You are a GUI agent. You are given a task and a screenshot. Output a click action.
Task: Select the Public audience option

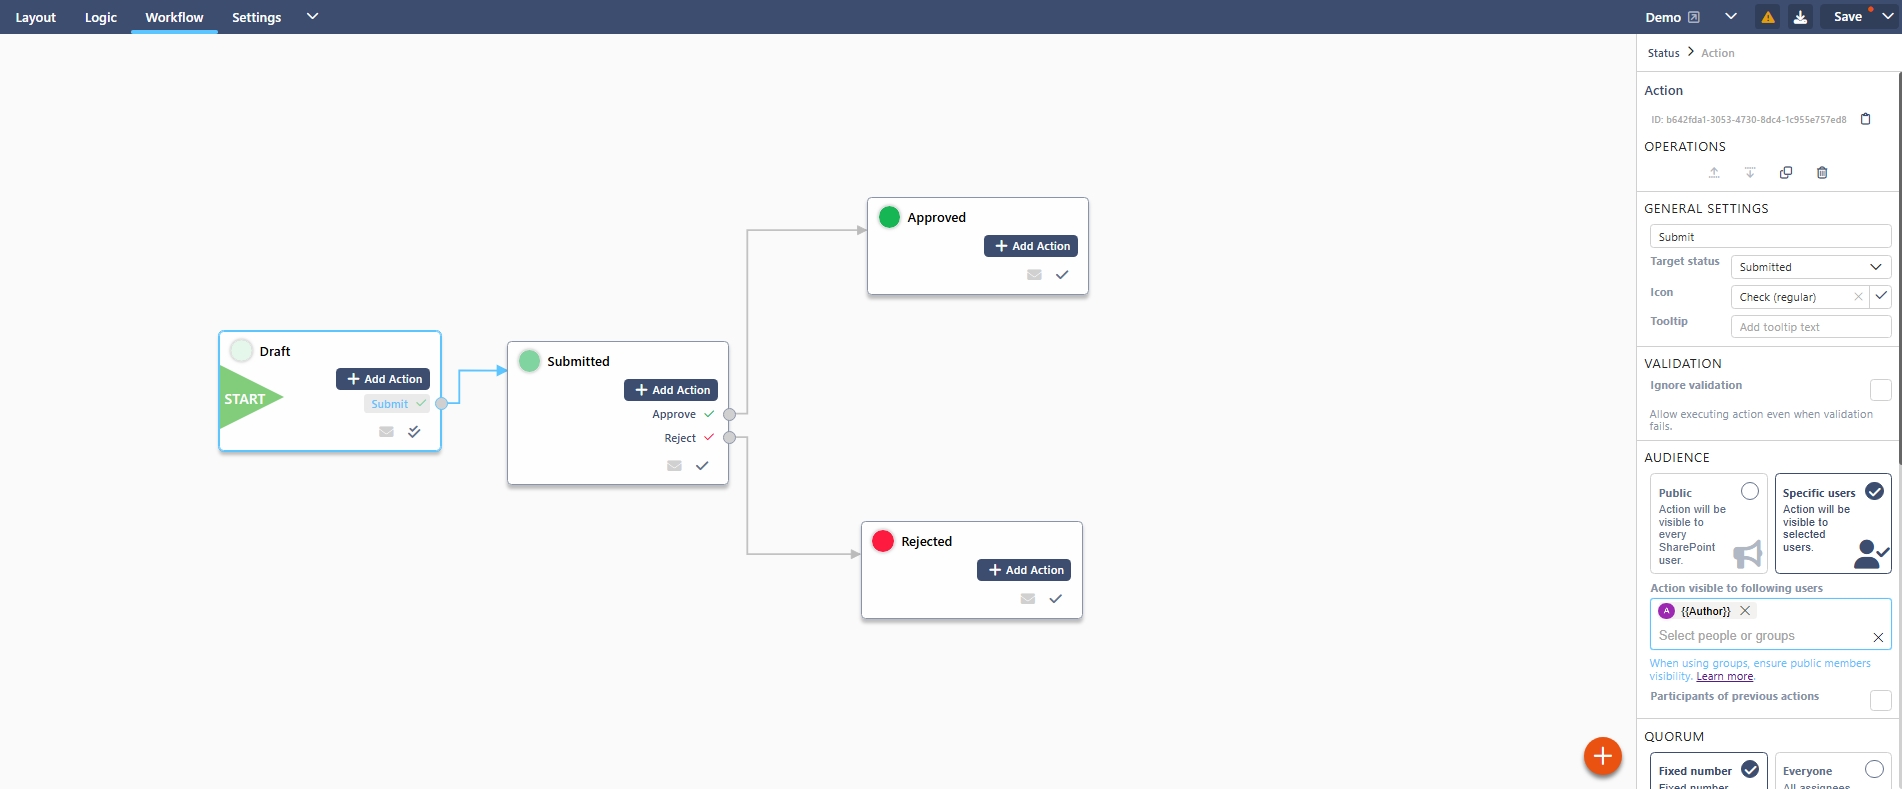coord(1749,491)
